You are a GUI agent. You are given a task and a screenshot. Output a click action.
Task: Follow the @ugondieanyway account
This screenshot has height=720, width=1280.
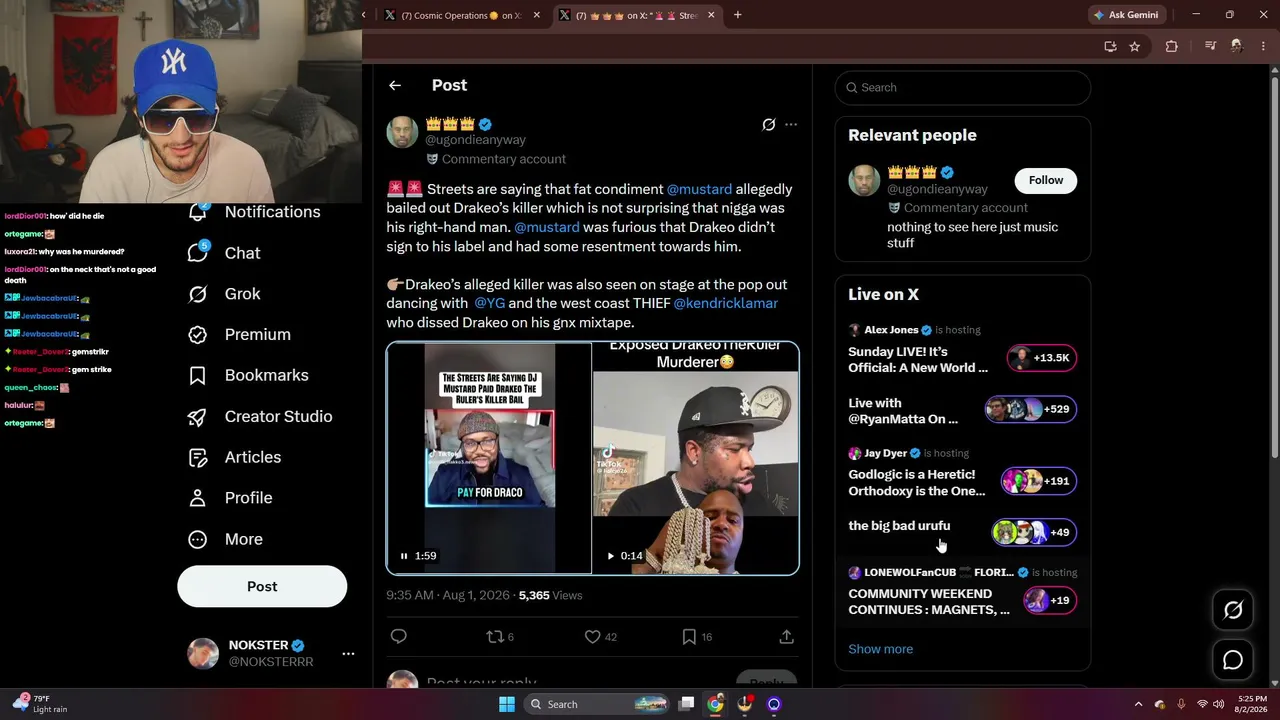point(1046,180)
